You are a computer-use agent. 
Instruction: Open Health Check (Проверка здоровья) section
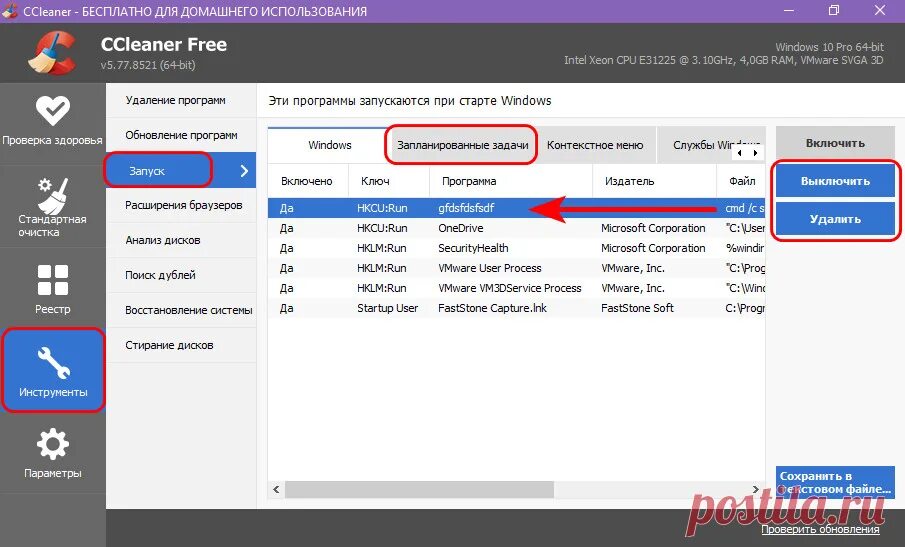pyautogui.click(x=53, y=123)
